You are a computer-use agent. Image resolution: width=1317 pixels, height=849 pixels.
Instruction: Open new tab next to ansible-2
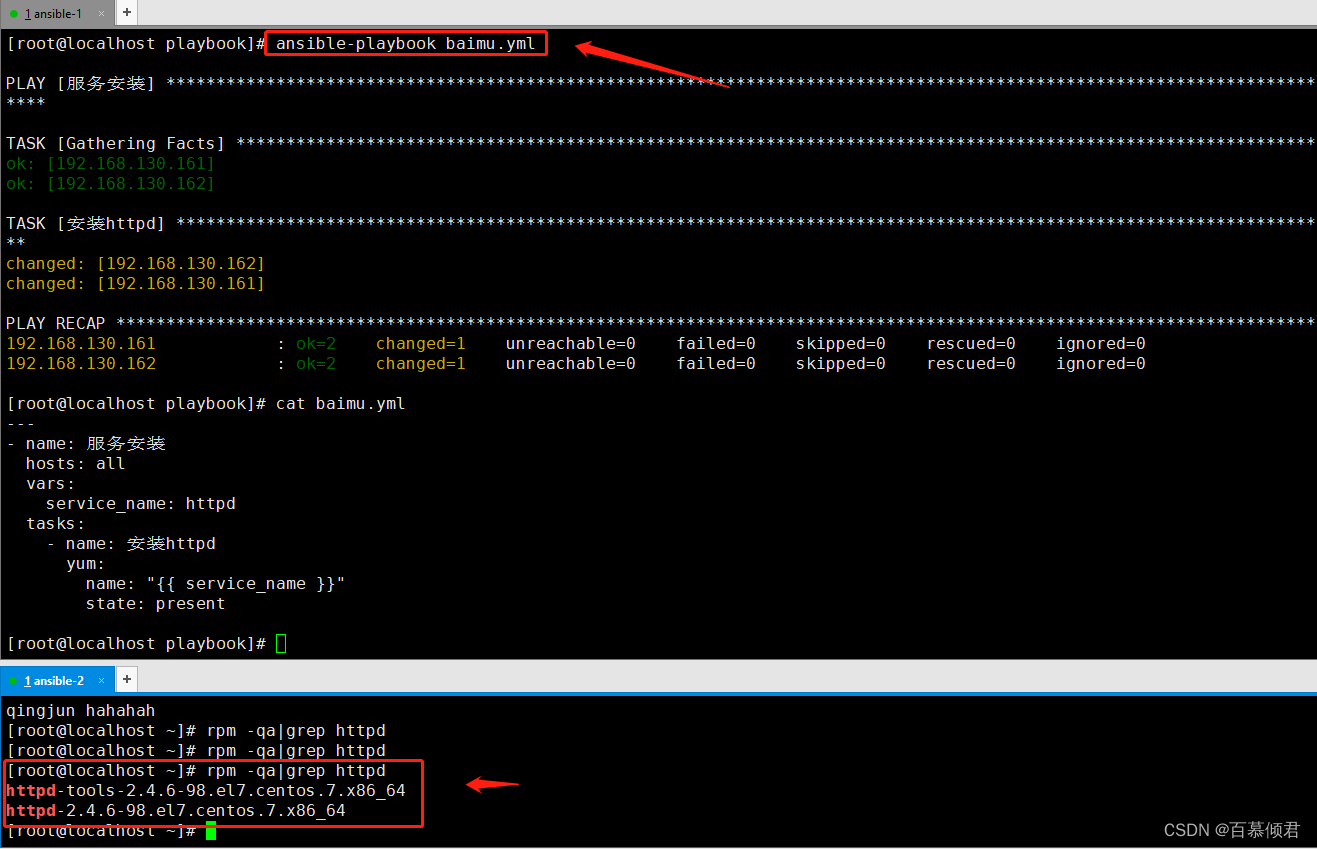pos(127,680)
